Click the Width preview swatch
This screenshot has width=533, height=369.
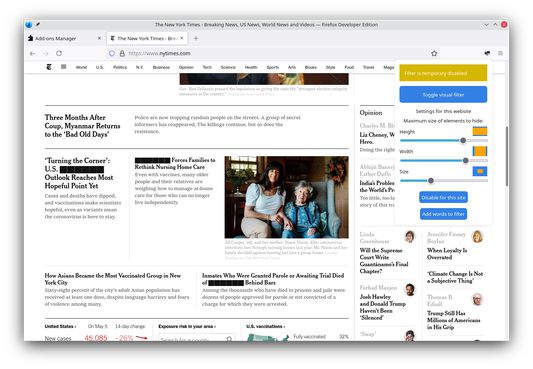coord(480,151)
